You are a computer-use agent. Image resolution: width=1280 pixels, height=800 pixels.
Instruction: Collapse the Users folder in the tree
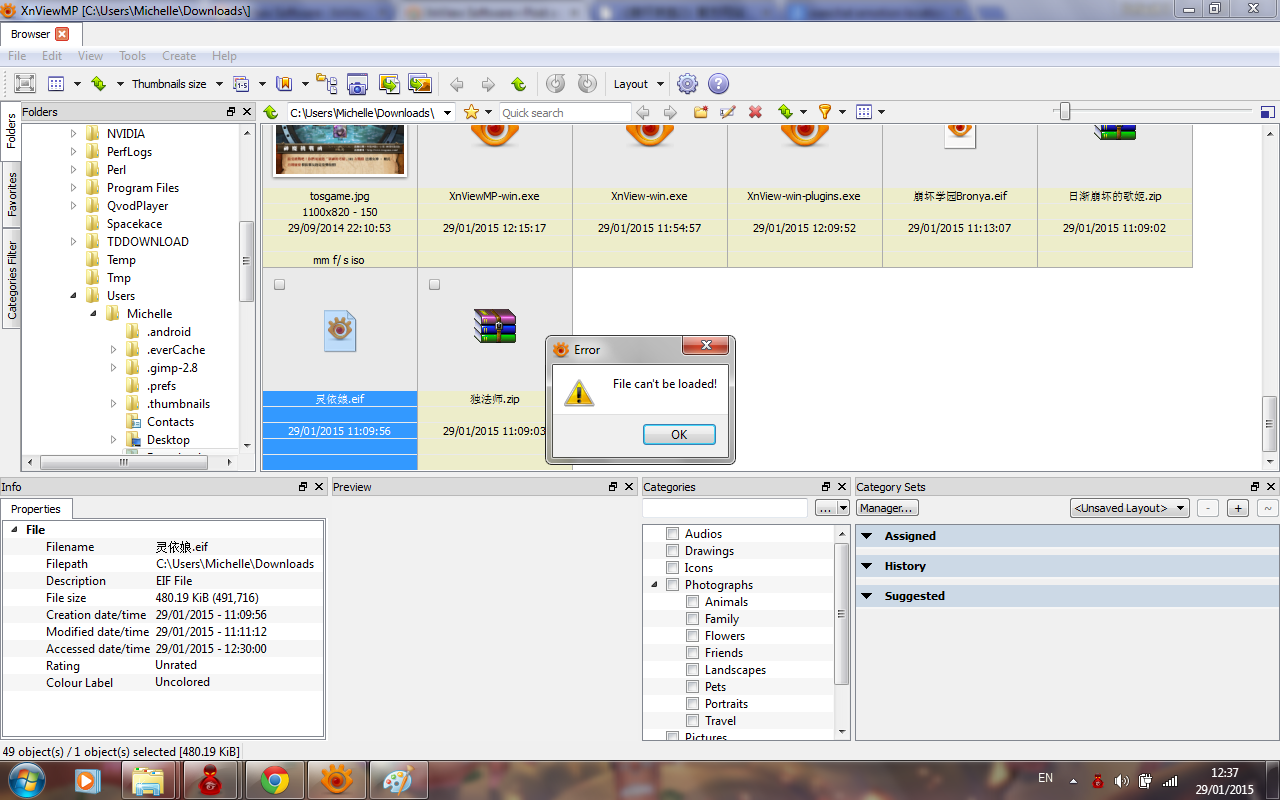pyautogui.click(x=73, y=296)
